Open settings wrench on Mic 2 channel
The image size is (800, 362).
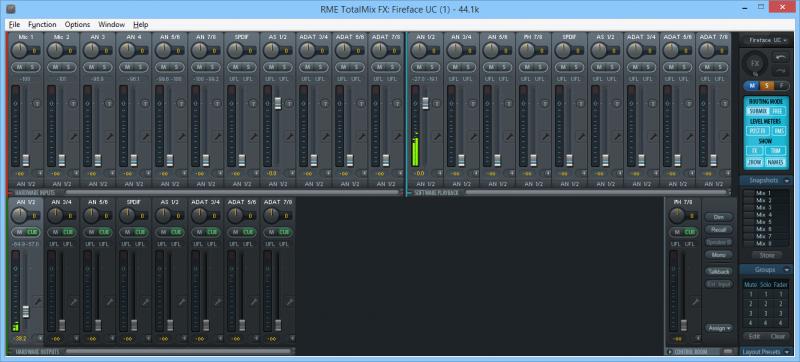(74, 137)
